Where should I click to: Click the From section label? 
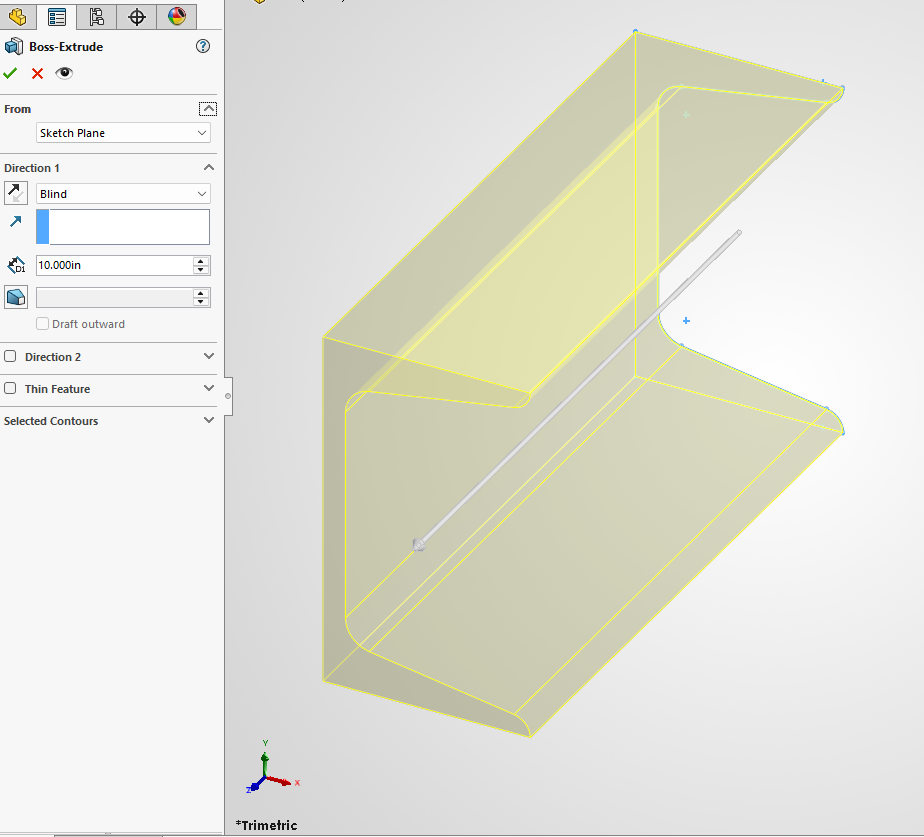tap(17, 109)
